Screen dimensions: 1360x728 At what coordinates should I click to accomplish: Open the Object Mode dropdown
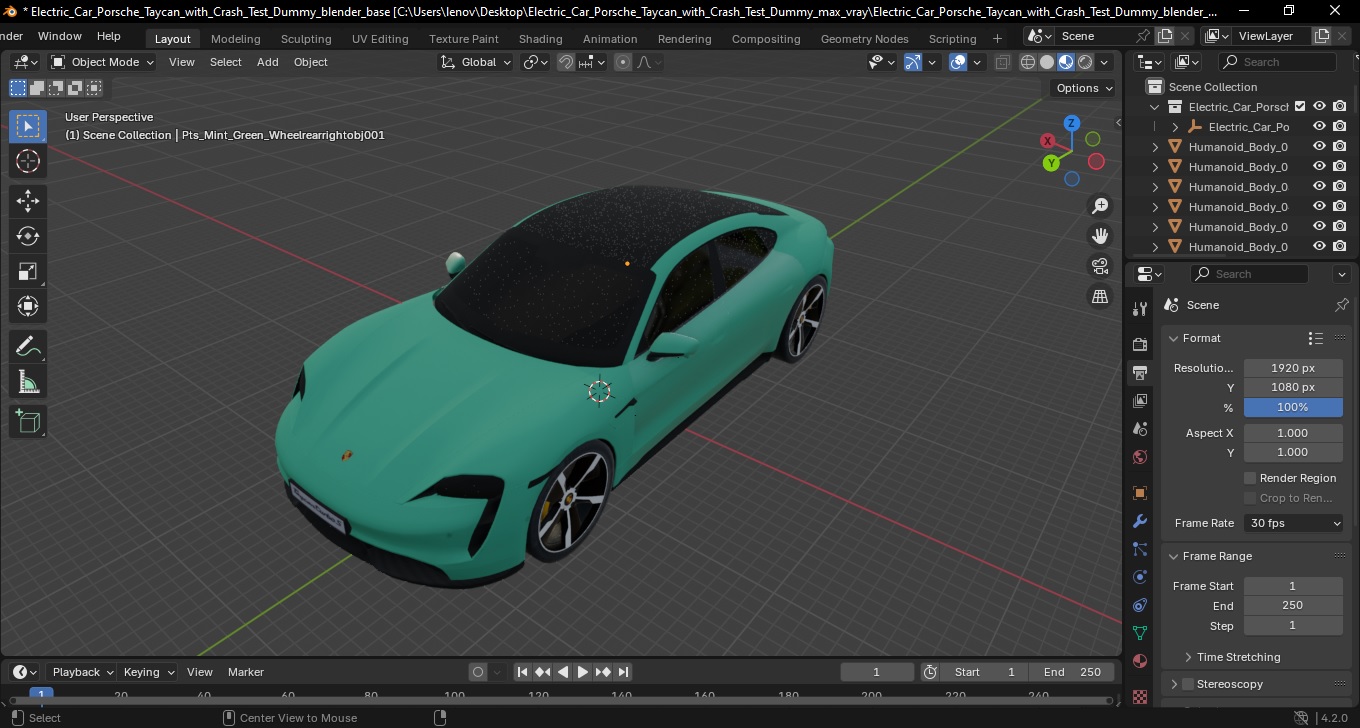[x=103, y=62]
